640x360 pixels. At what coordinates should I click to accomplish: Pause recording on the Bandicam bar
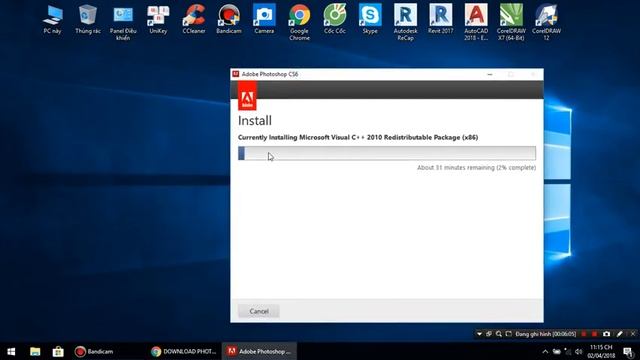pyautogui.click(x=584, y=334)
